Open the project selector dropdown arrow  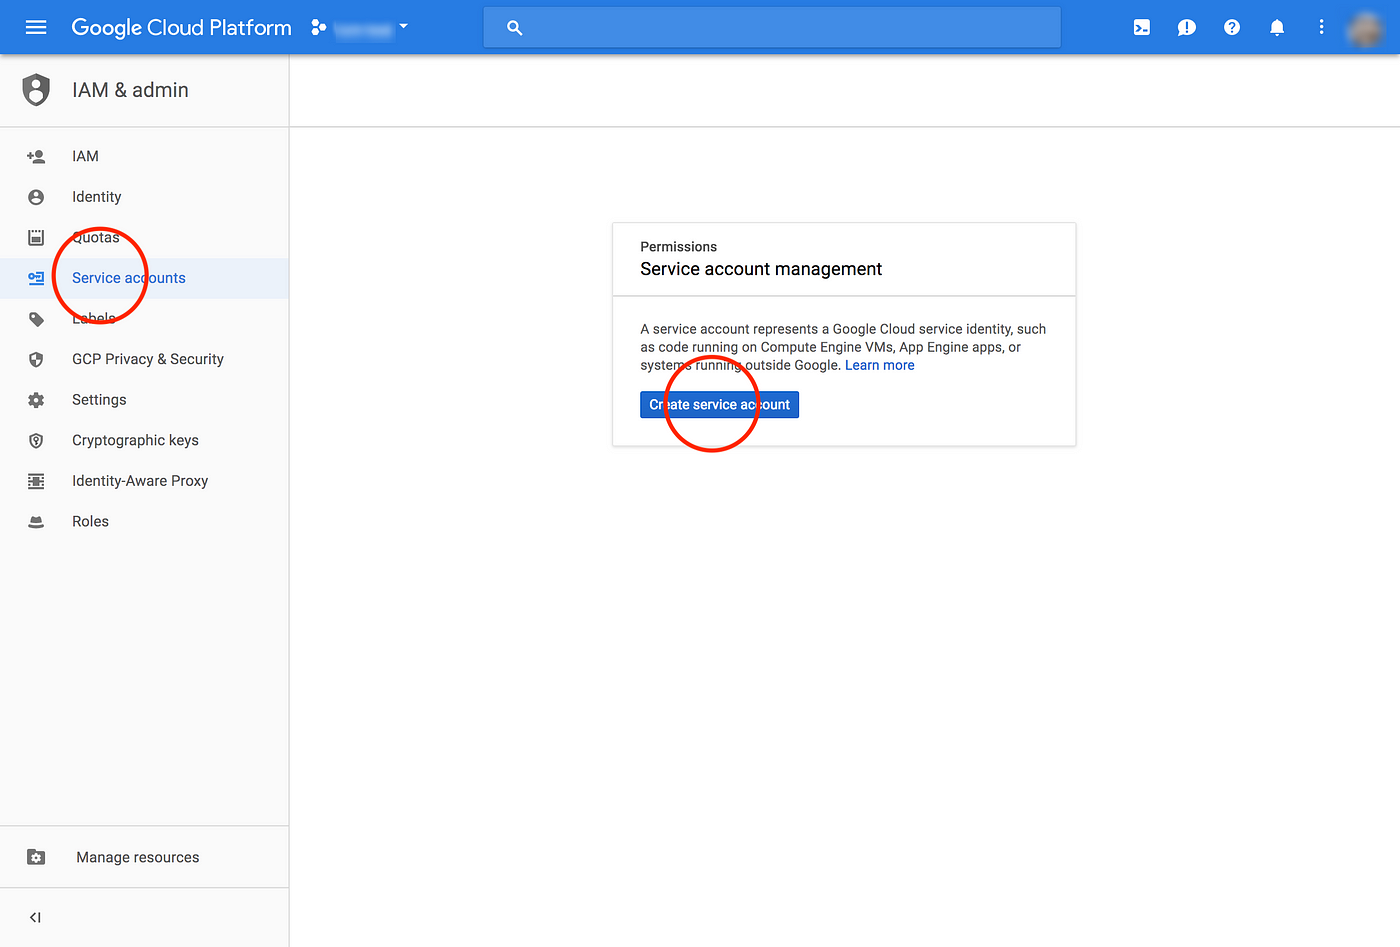[x=404, y=26]
